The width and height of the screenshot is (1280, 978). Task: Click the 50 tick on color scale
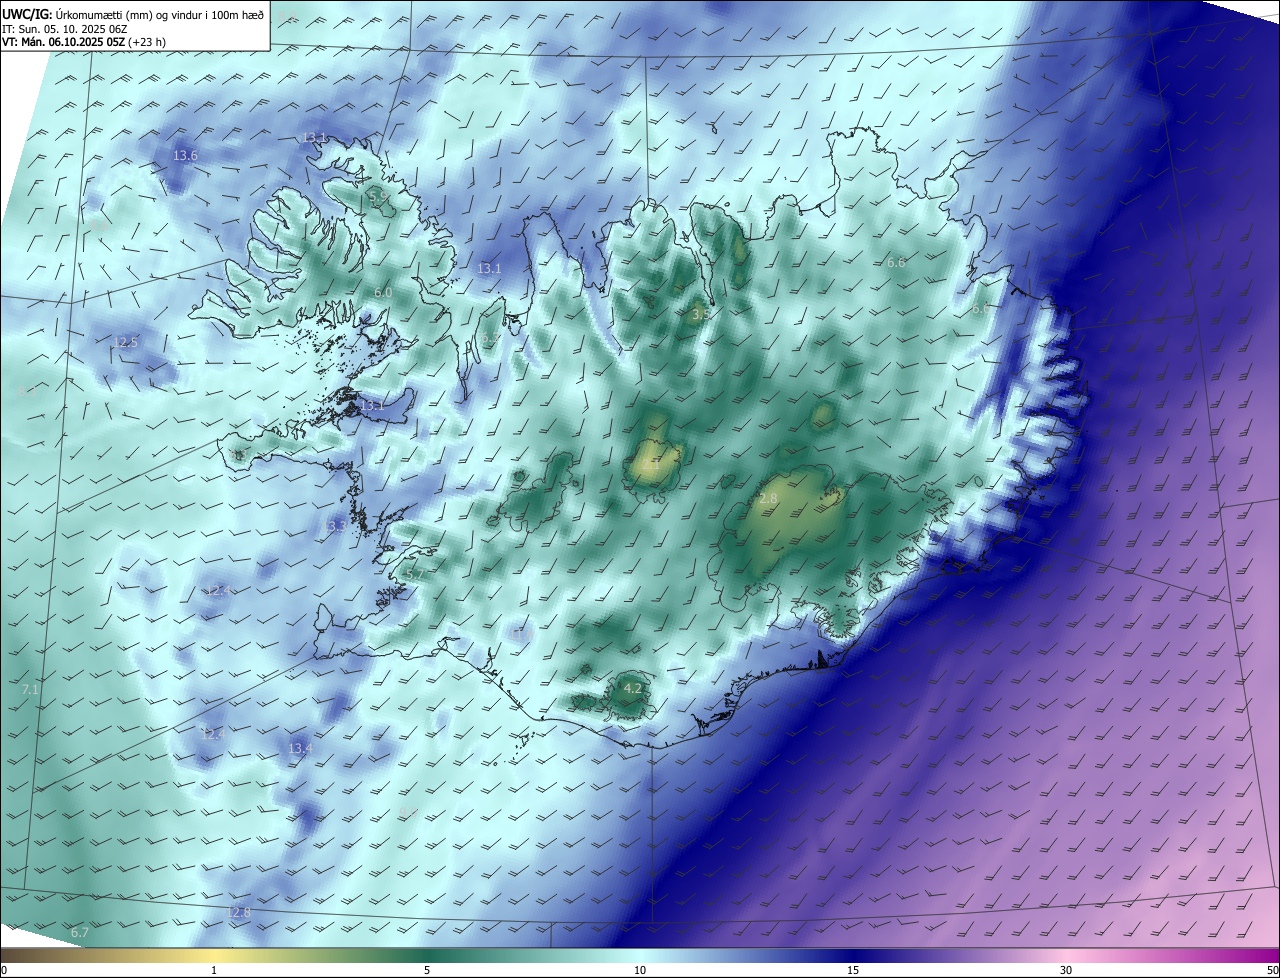tap(1272, 970)
